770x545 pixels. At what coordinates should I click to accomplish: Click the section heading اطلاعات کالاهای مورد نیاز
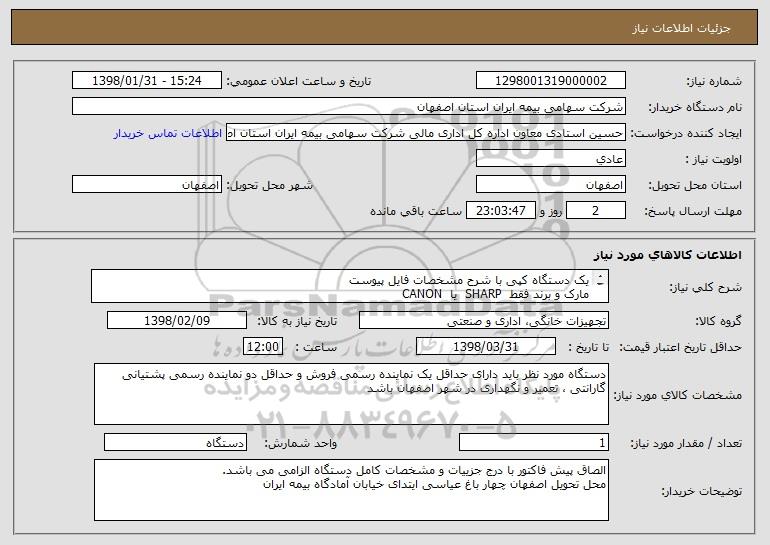coord(667,255)
